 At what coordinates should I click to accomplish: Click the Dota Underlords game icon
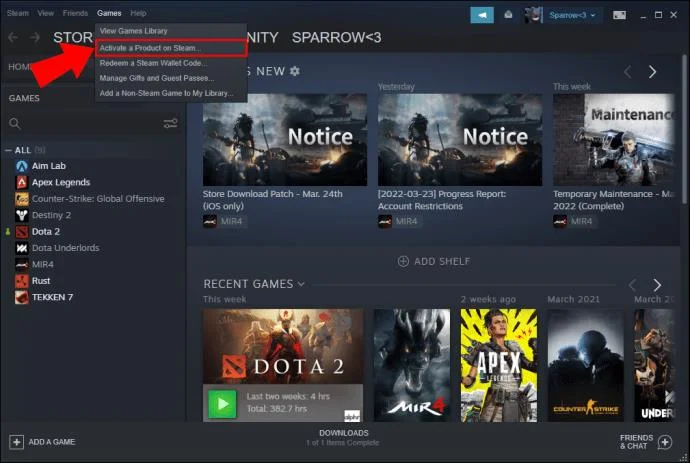pos(22,248)
